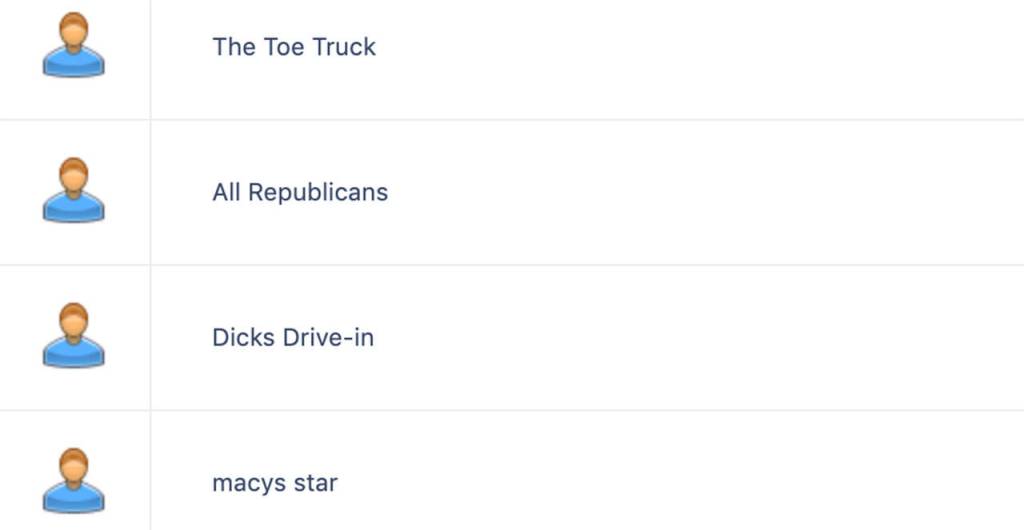The image size is (1024, 530).
Task: Select empty row space after macys star
Action: [x=700, y=483]
